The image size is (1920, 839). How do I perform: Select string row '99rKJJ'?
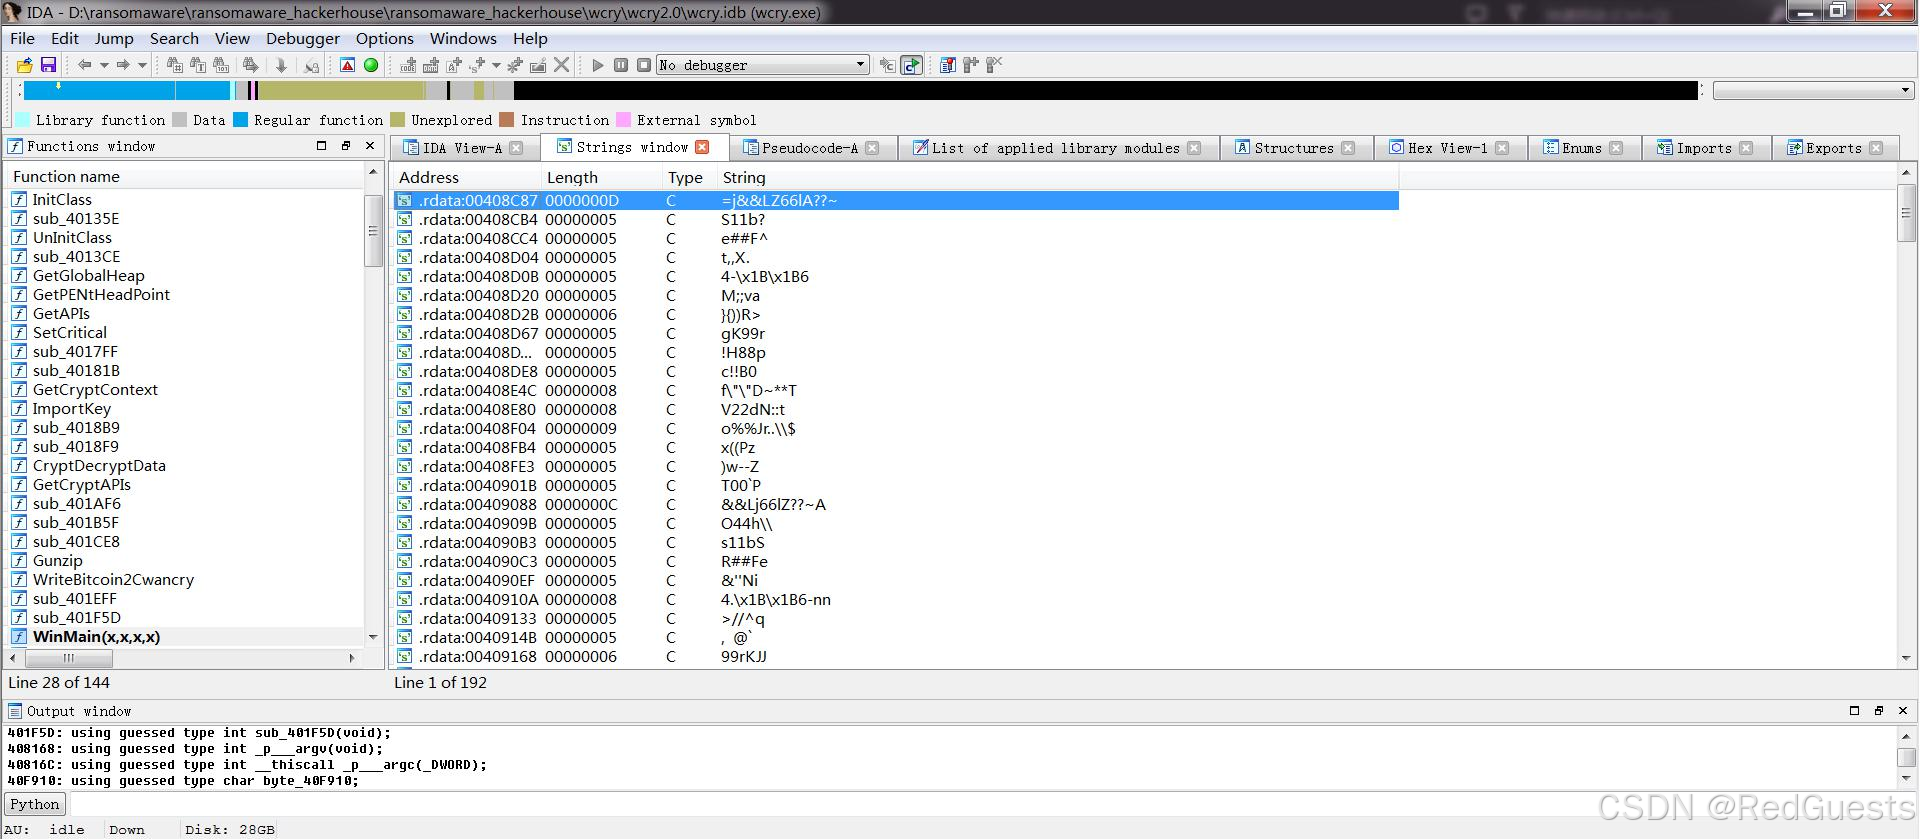coord(895,657)
